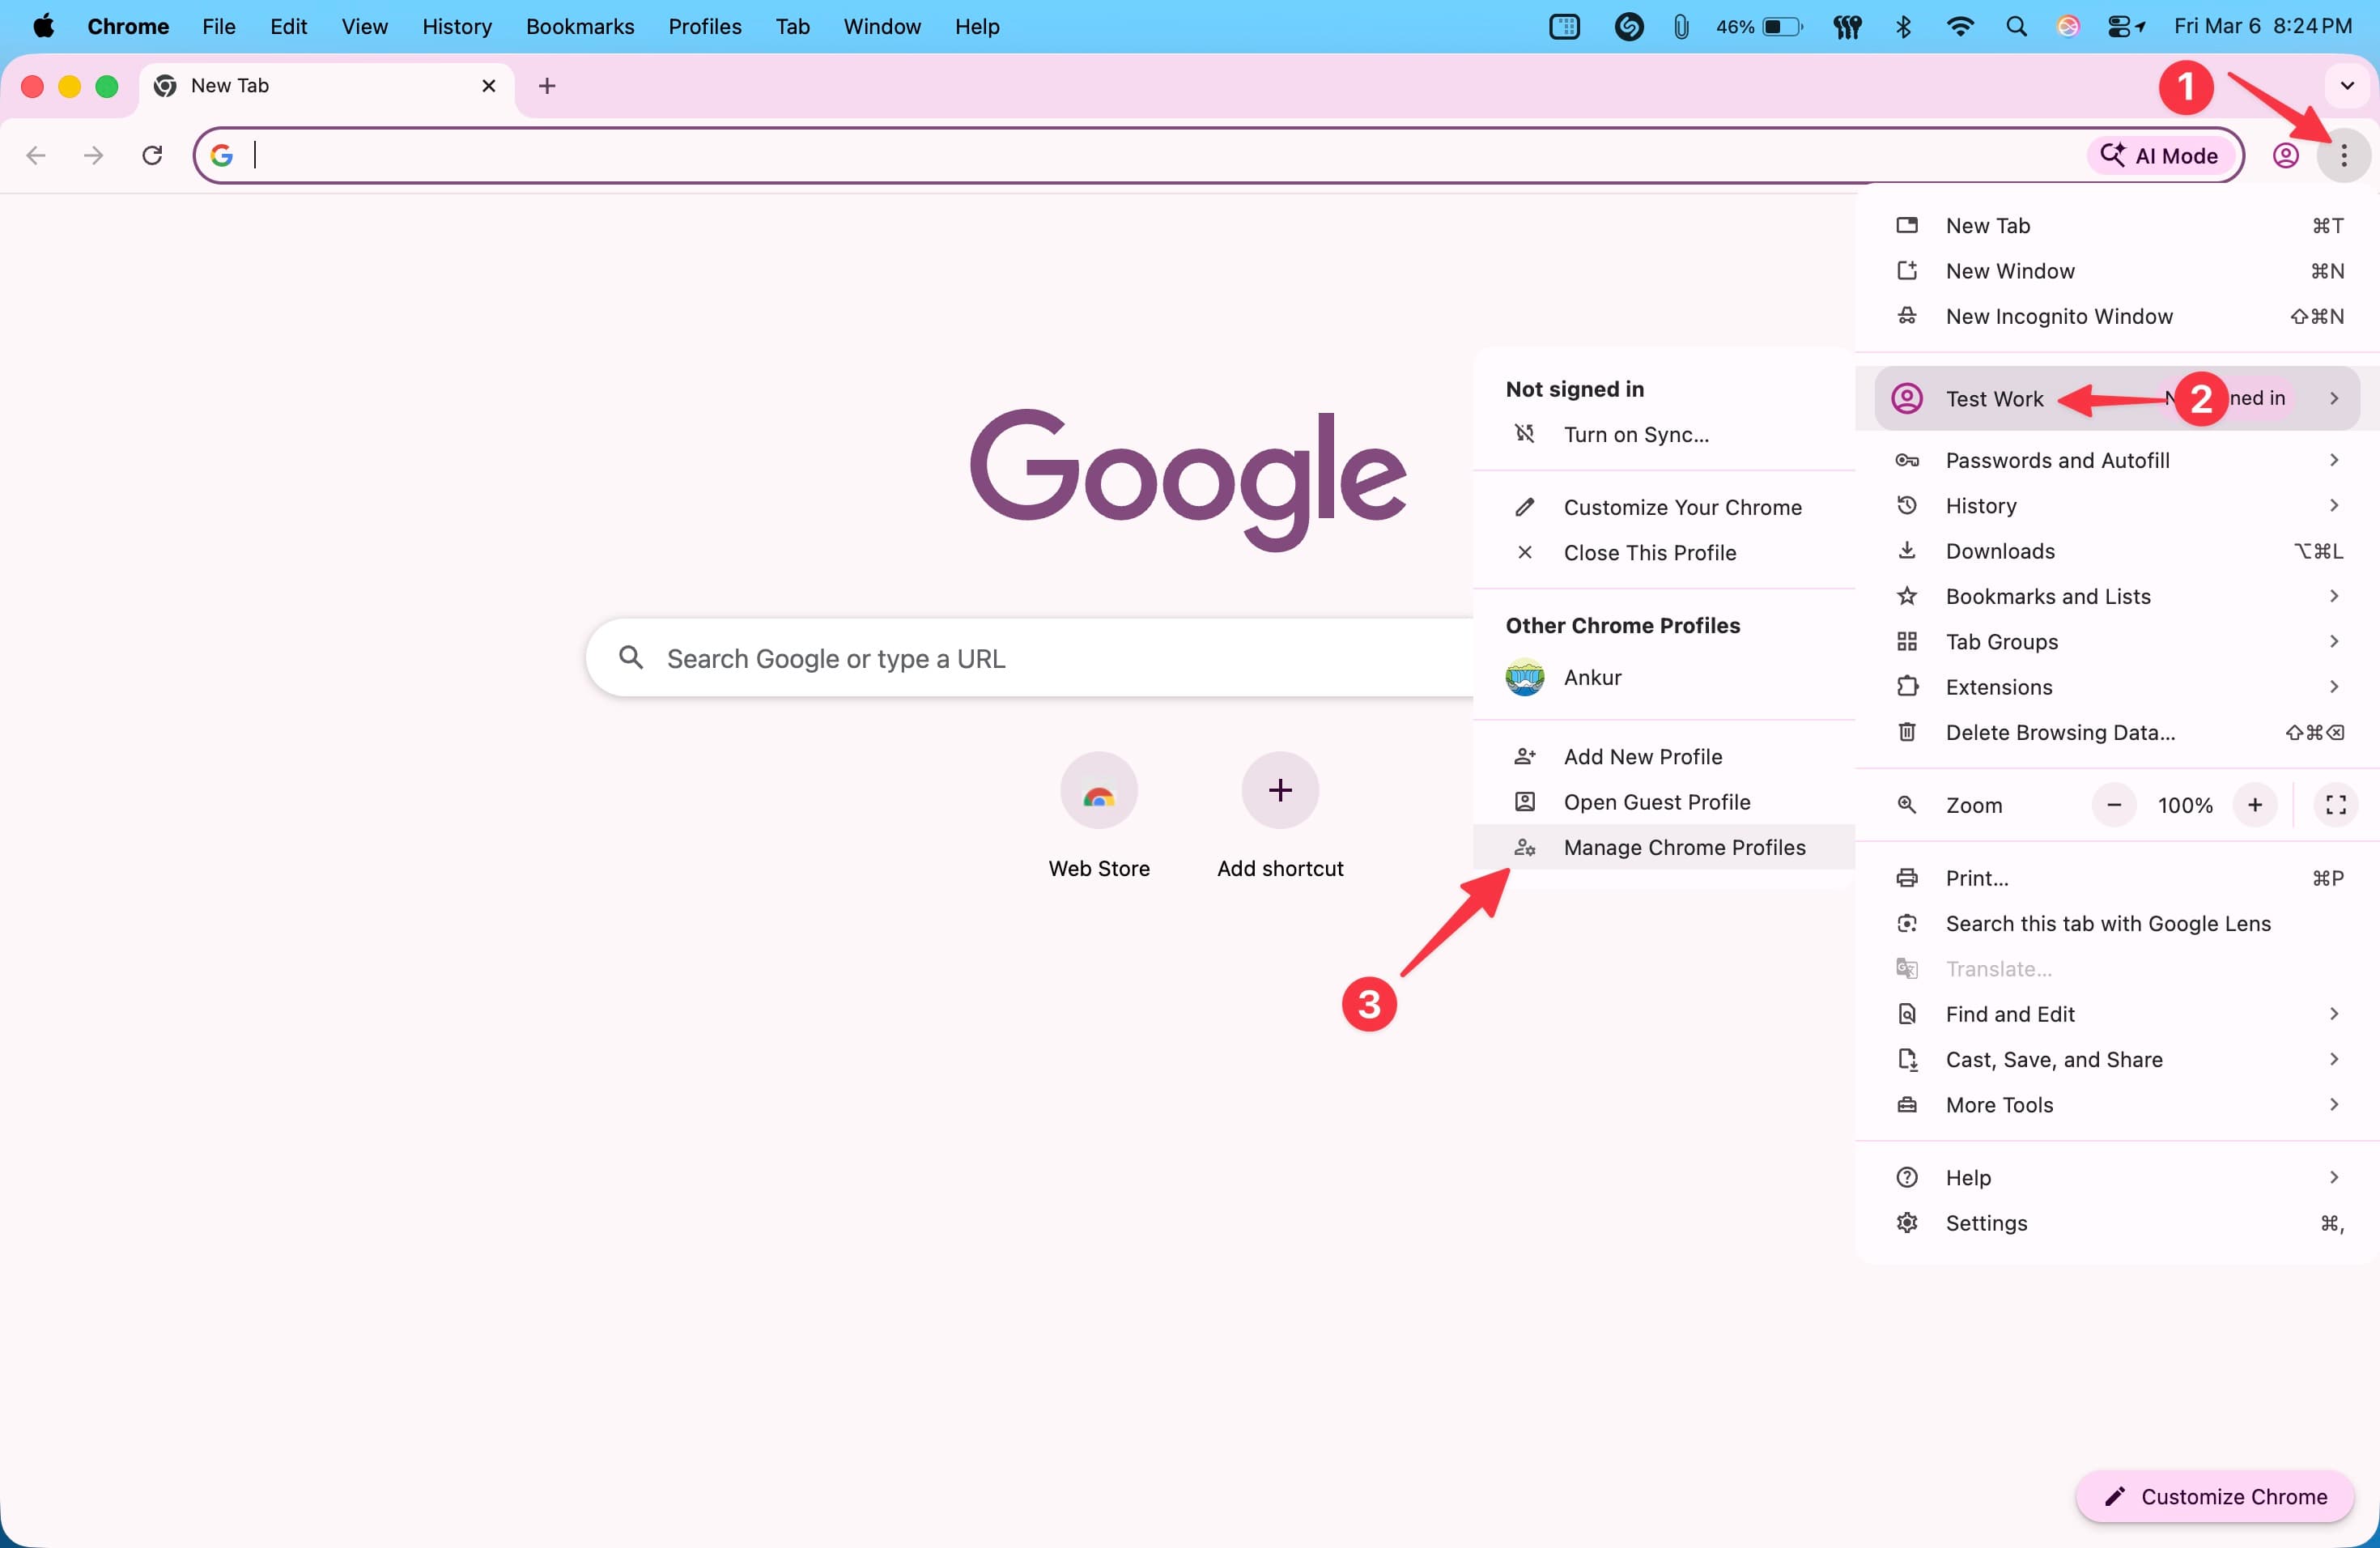Select Manage Chrome Profiles
This screenshot has width=2380, height=1548.
(1684, 847)
